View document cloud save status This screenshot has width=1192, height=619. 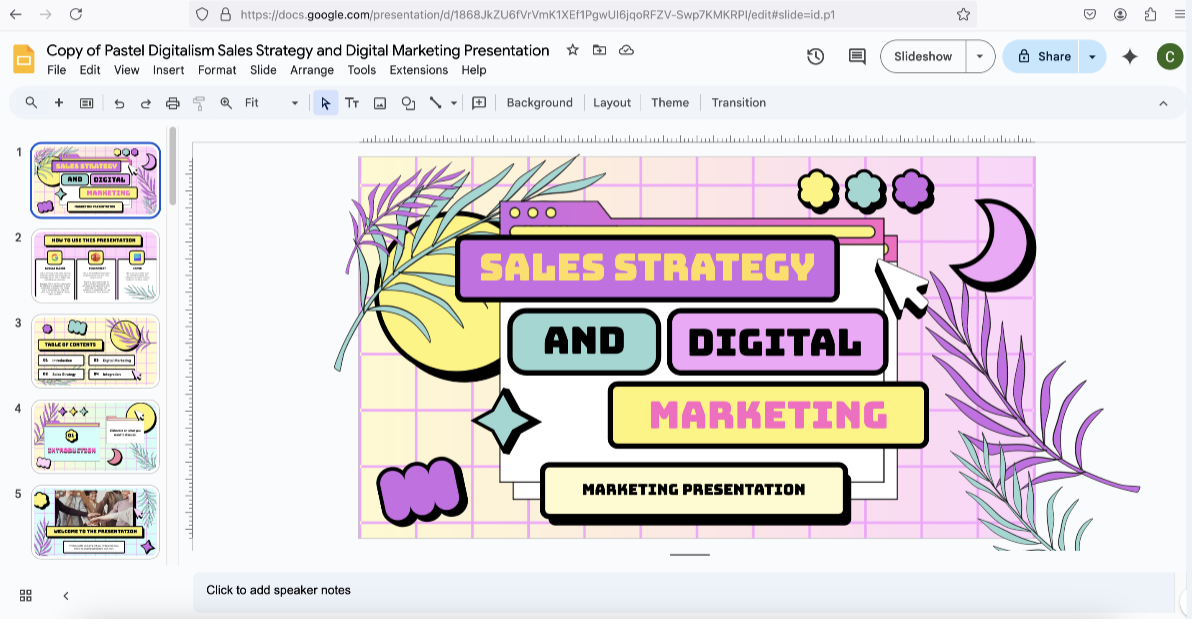(x=626, y=50)
